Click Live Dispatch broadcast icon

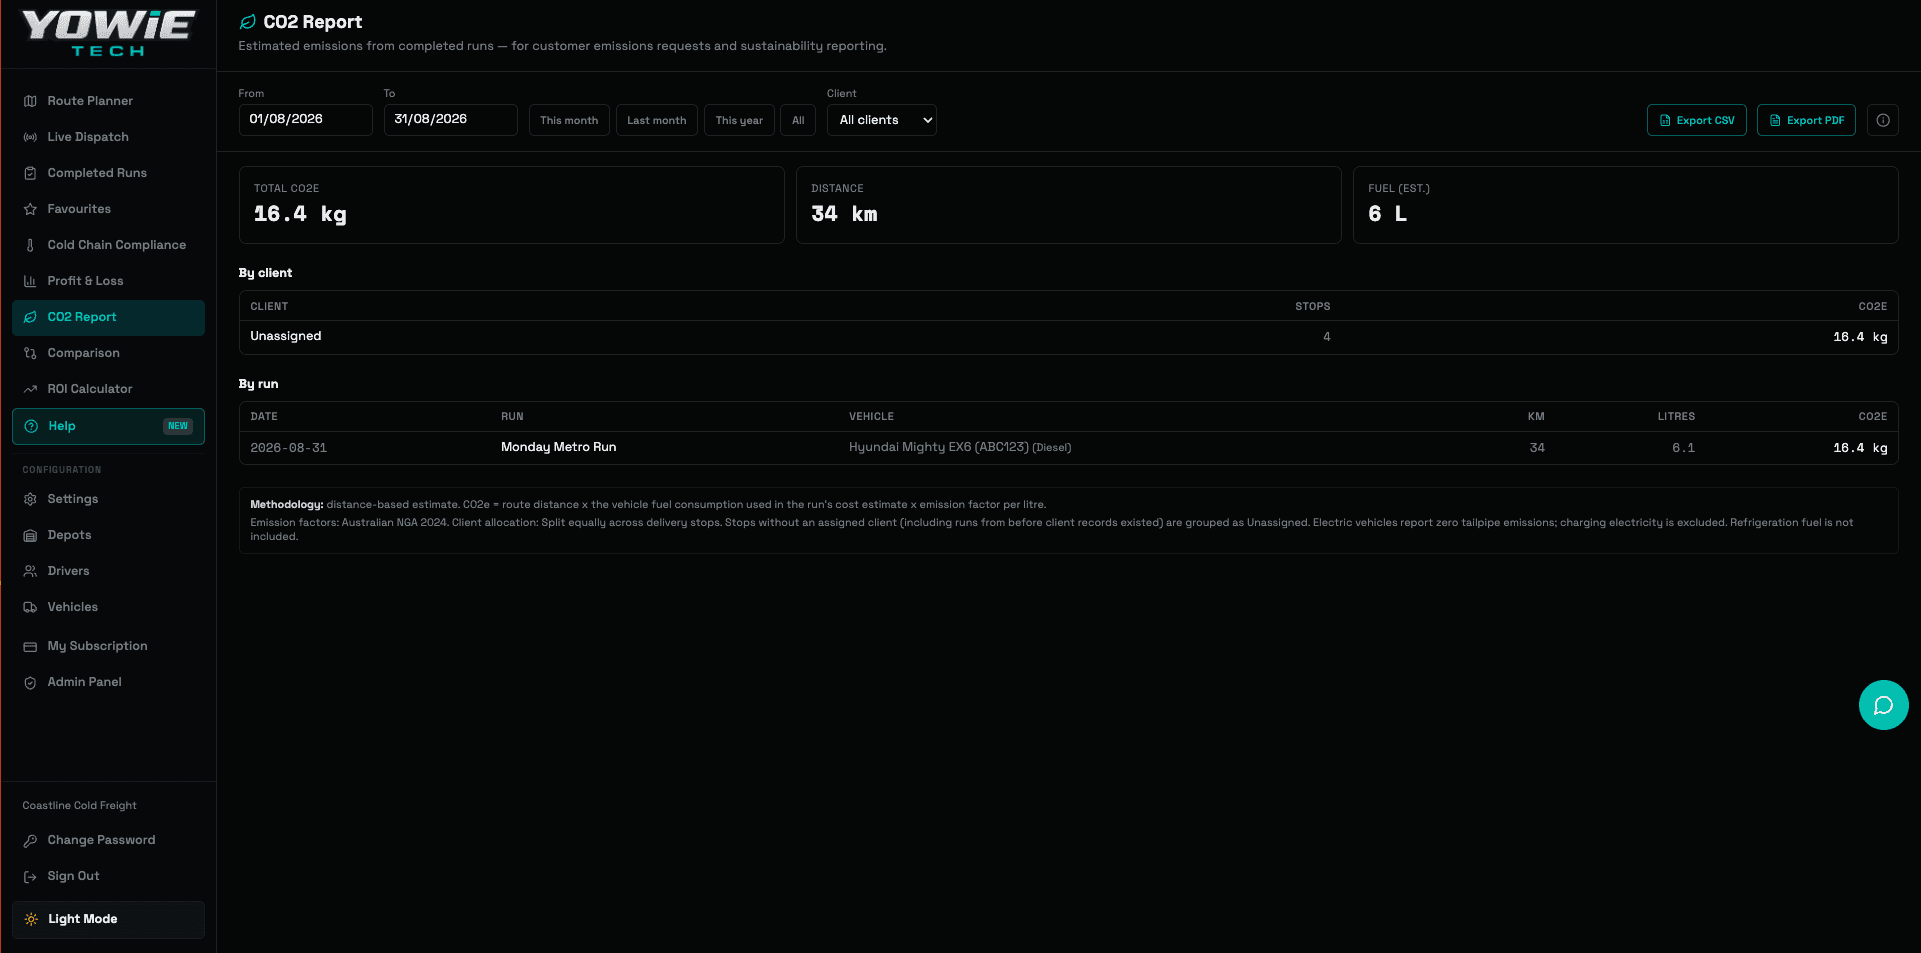tap(30, 137)
